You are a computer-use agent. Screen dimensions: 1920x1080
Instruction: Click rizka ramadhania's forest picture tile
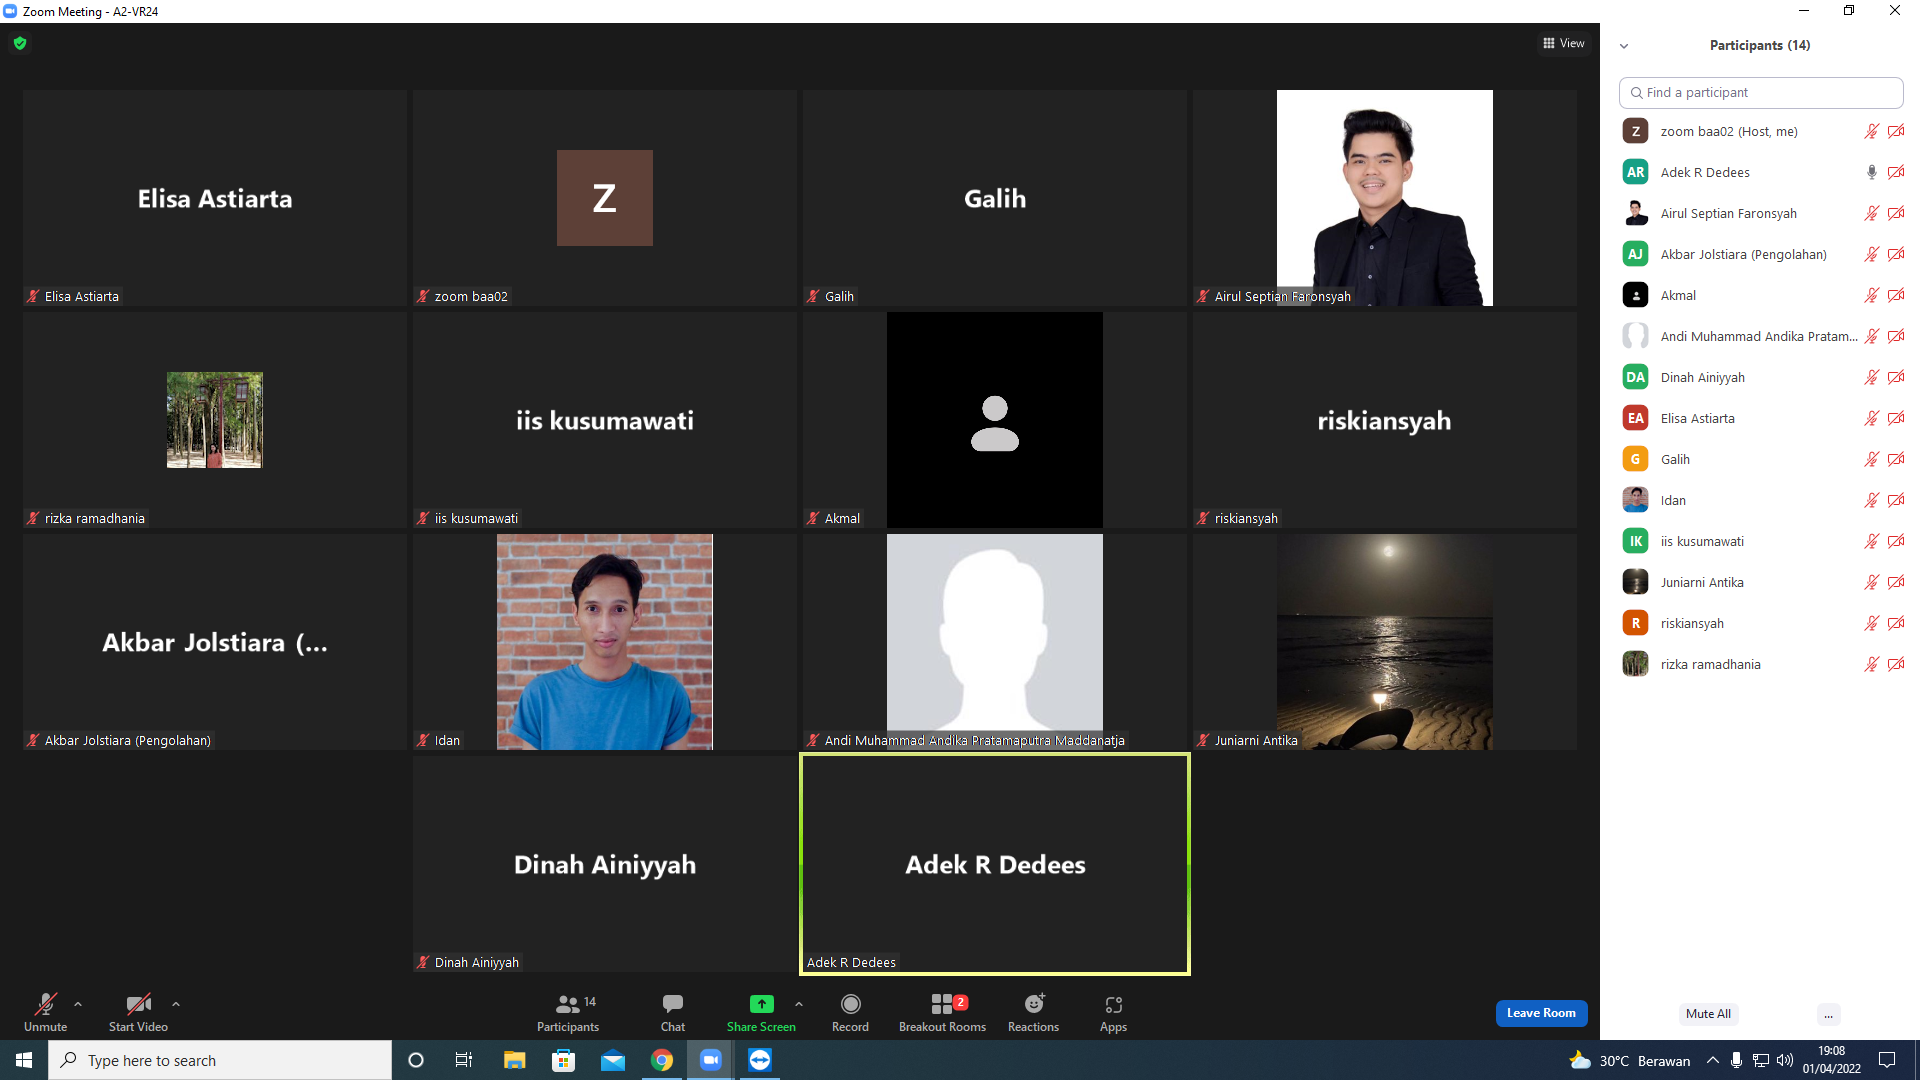tap(215, 420)
